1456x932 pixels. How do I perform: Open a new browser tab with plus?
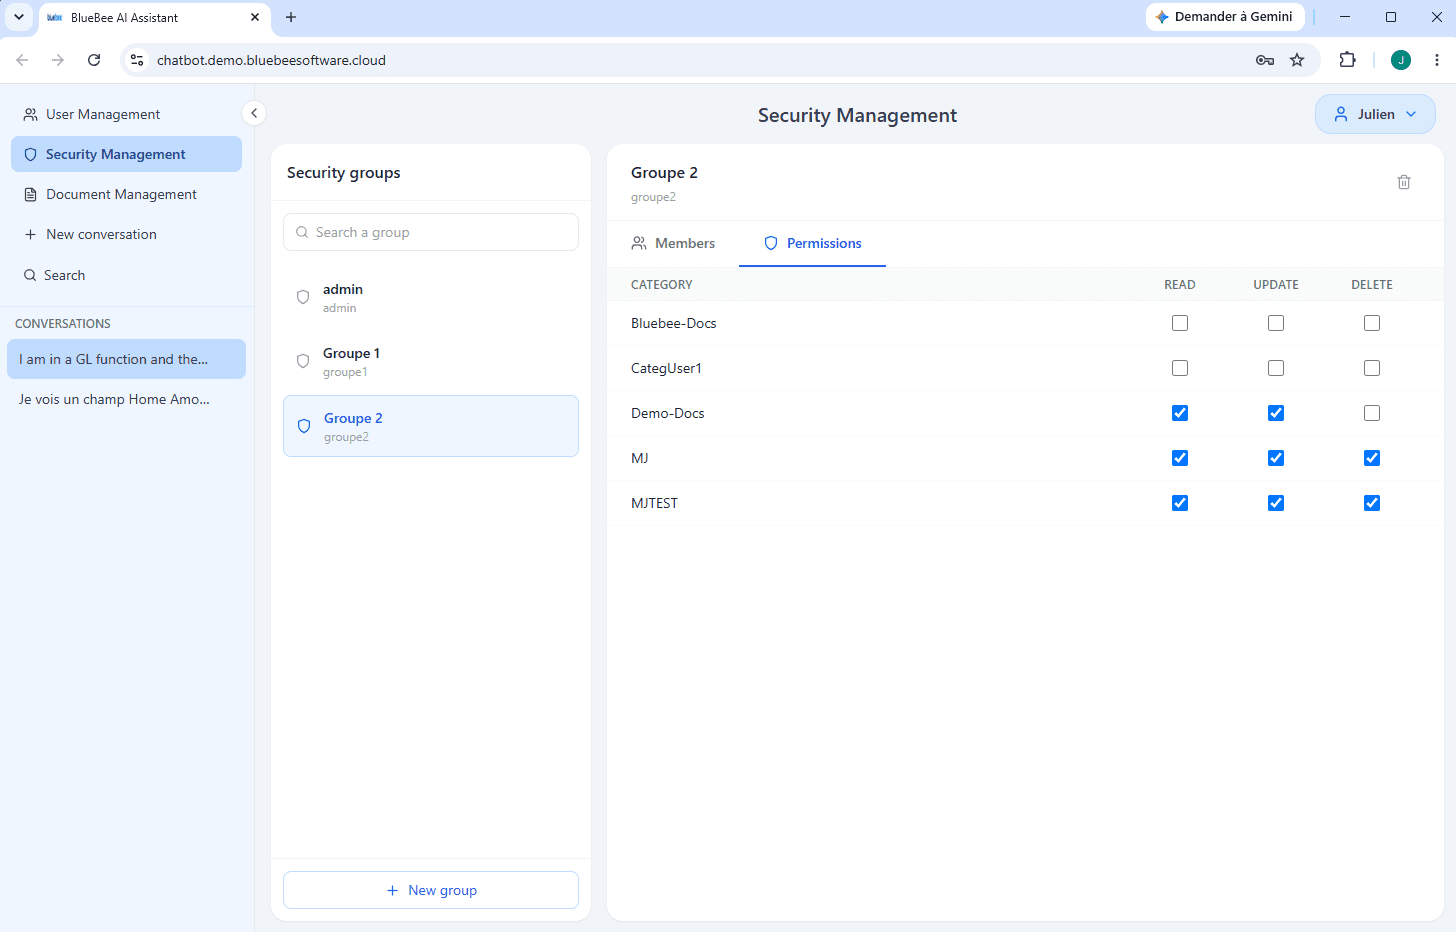point(291,17)
